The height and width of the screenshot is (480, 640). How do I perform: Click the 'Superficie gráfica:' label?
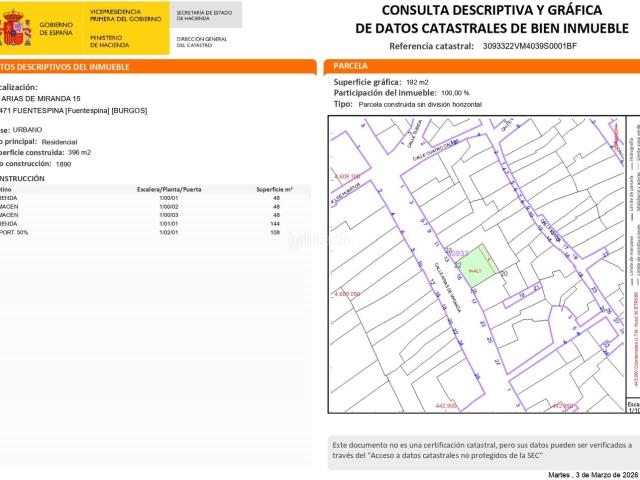[x=367, y=82]
